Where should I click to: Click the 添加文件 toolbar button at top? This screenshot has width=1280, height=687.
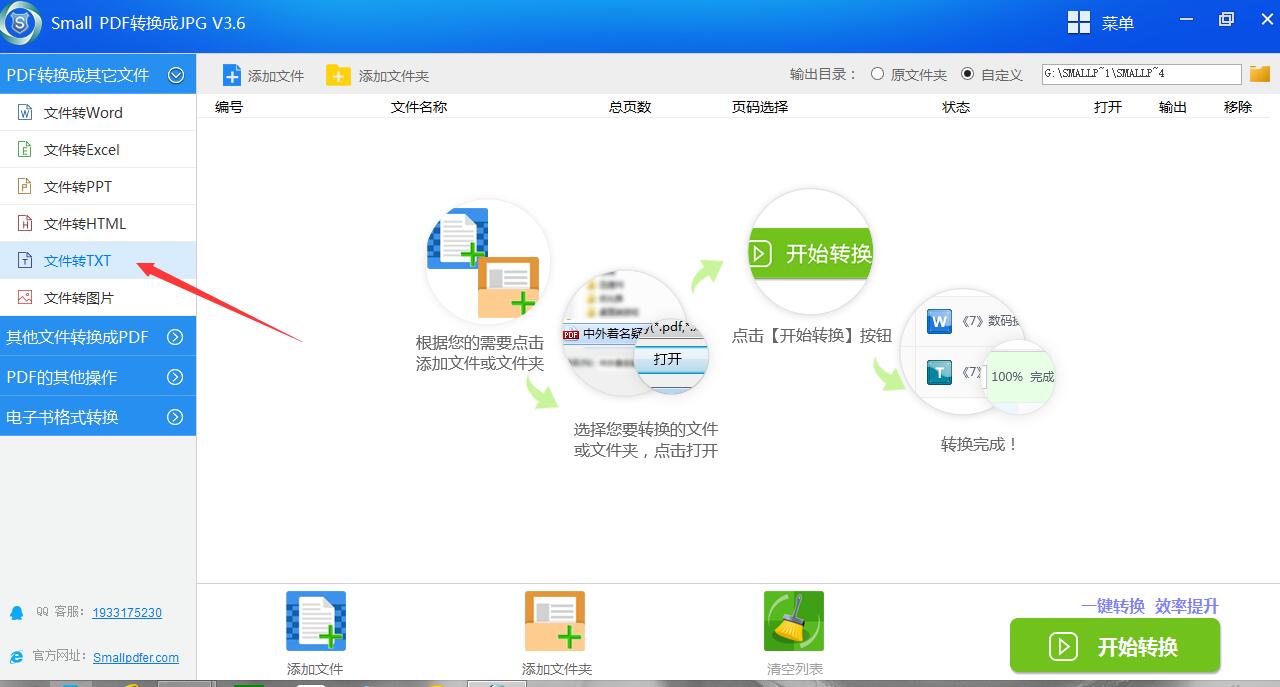[263, 76]
